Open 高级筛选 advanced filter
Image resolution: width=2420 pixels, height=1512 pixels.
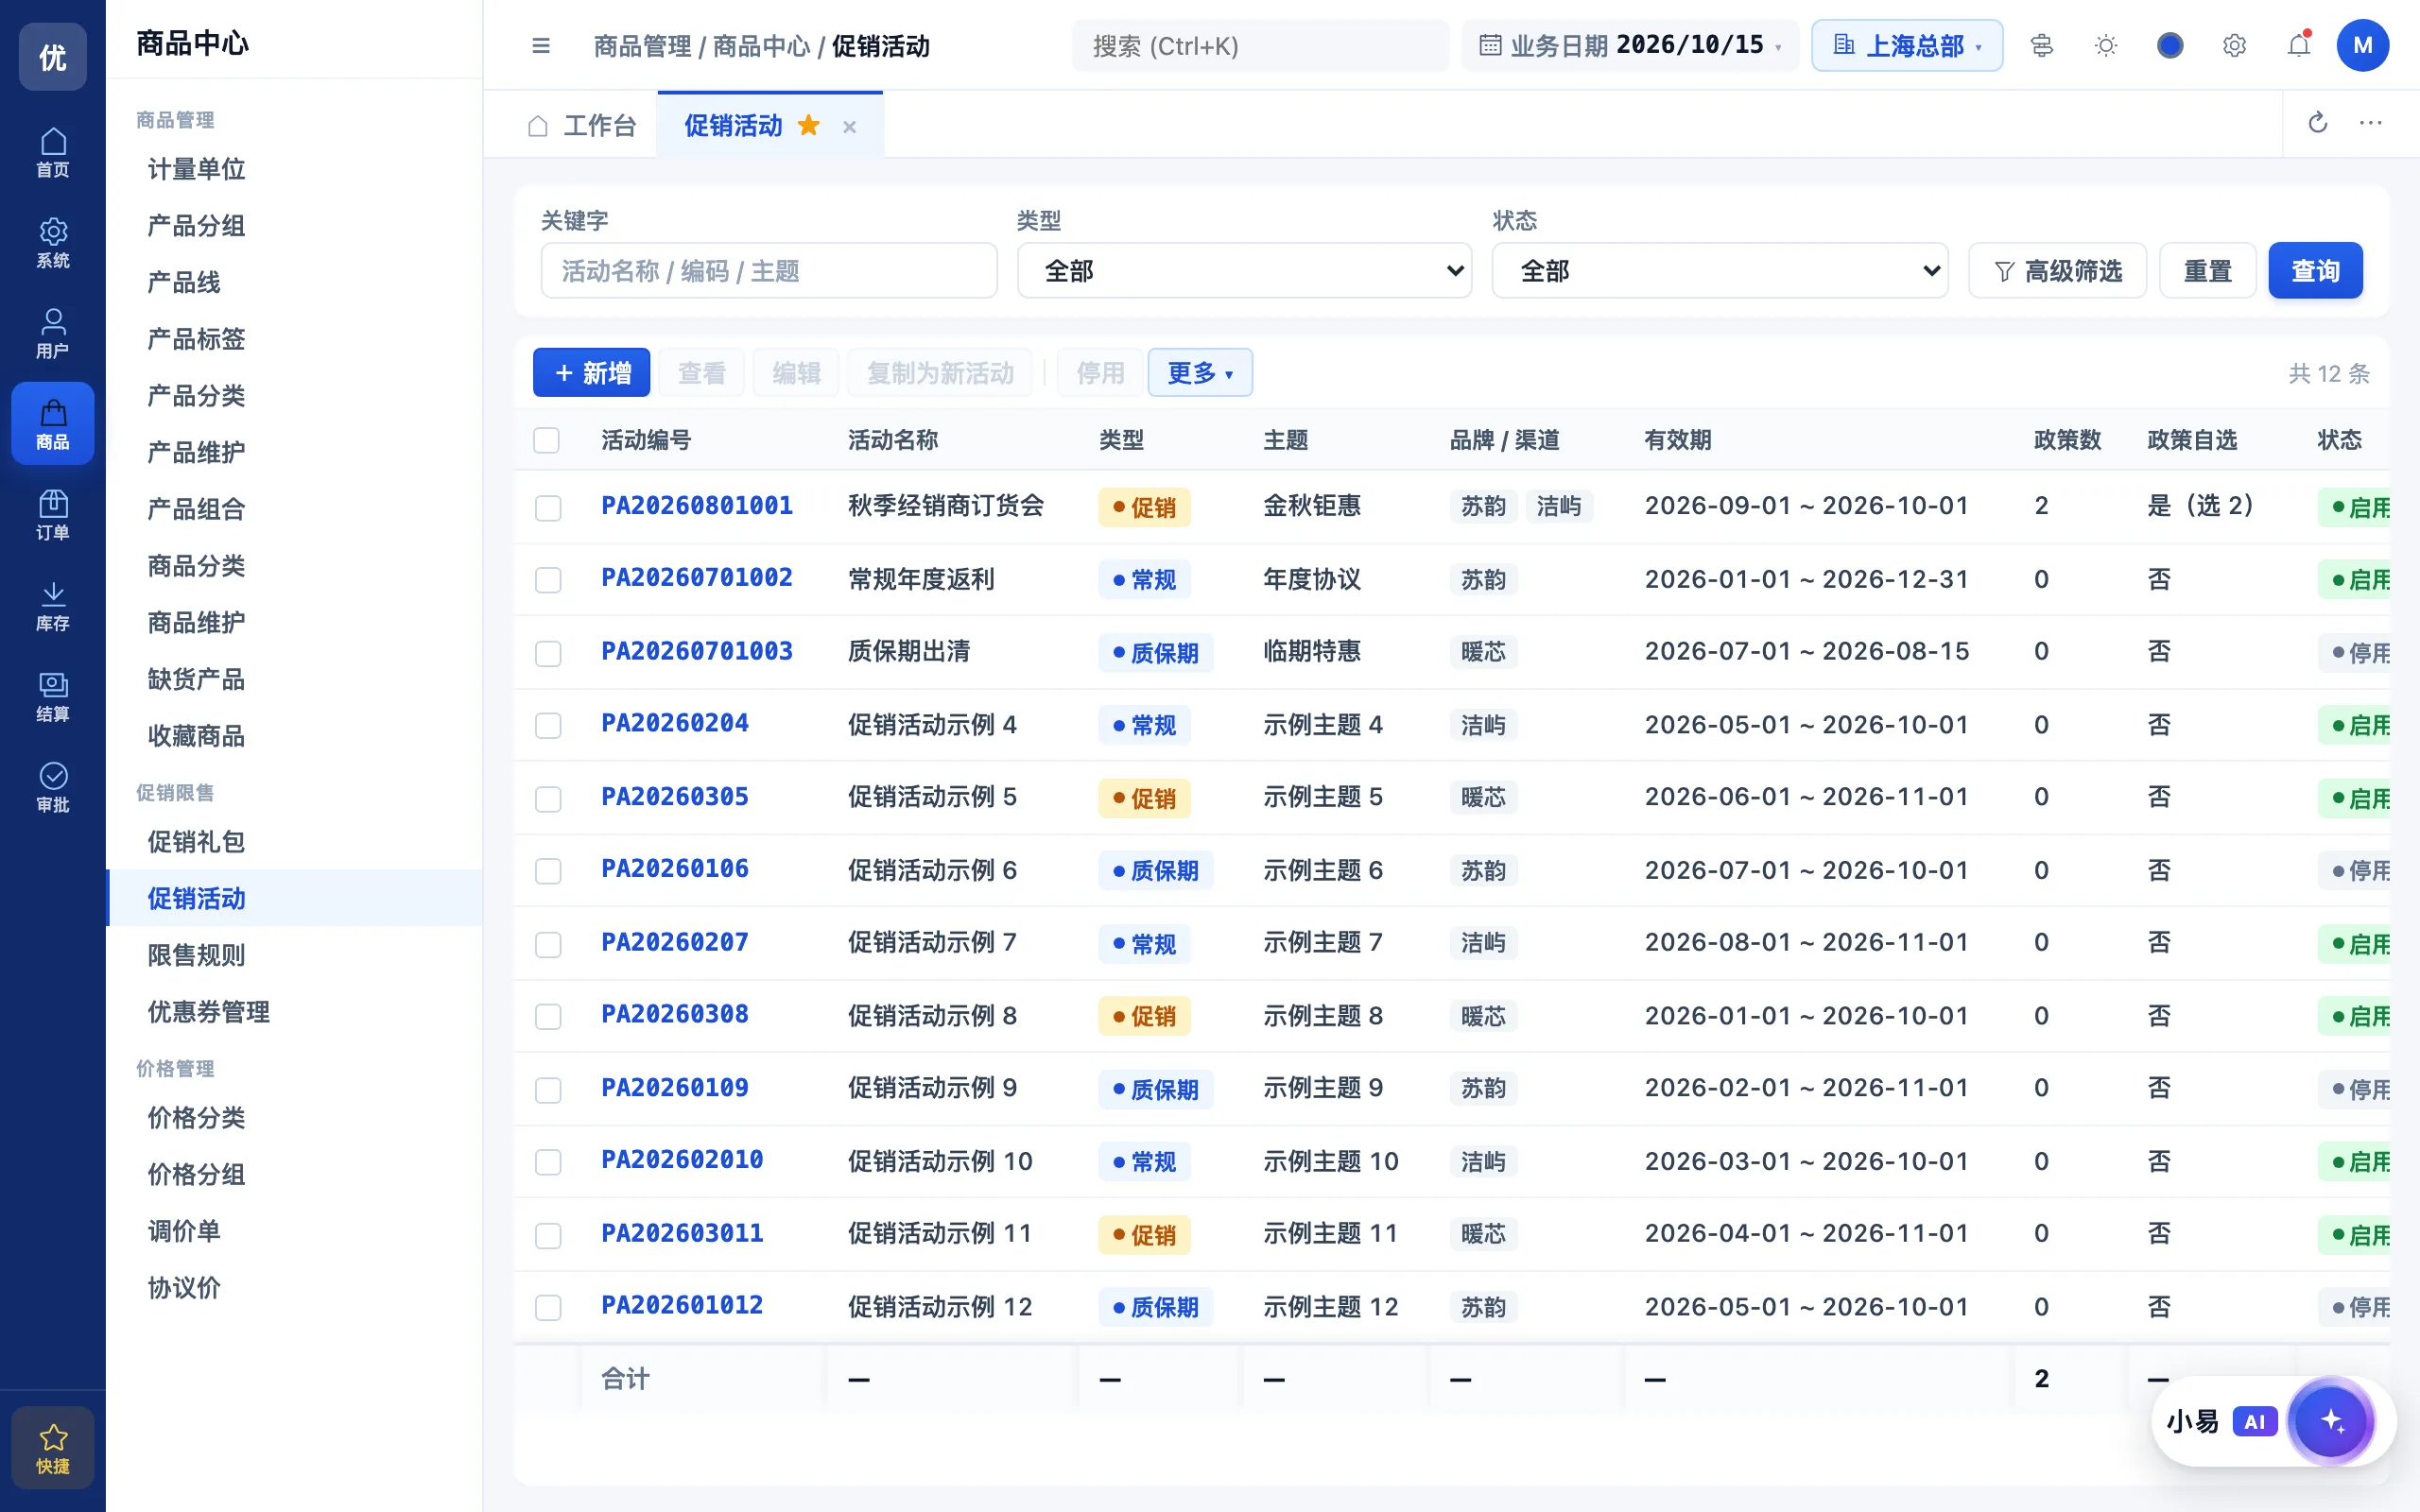click(x=2057, y=270)
